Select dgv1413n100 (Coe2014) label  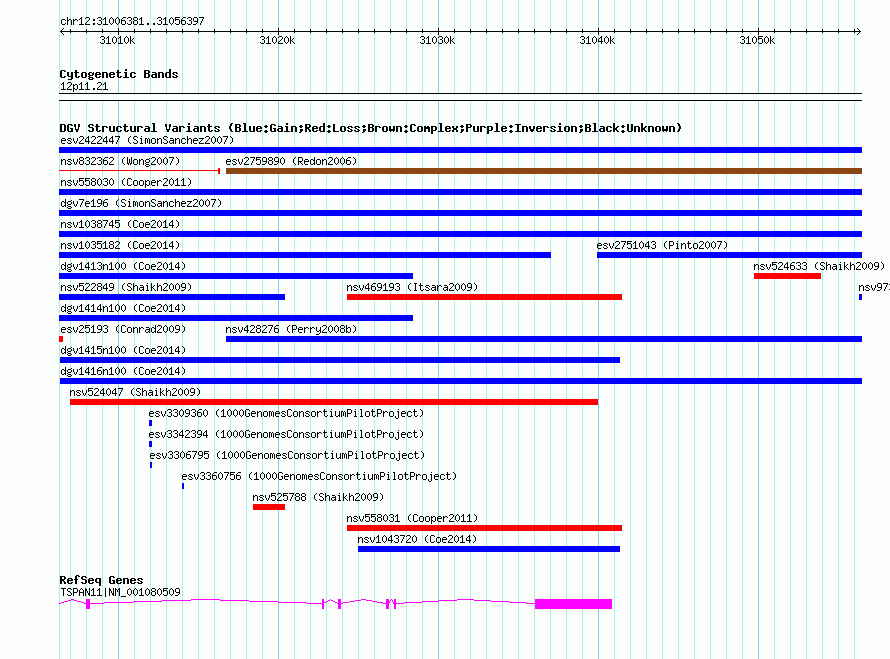(123, 266)
